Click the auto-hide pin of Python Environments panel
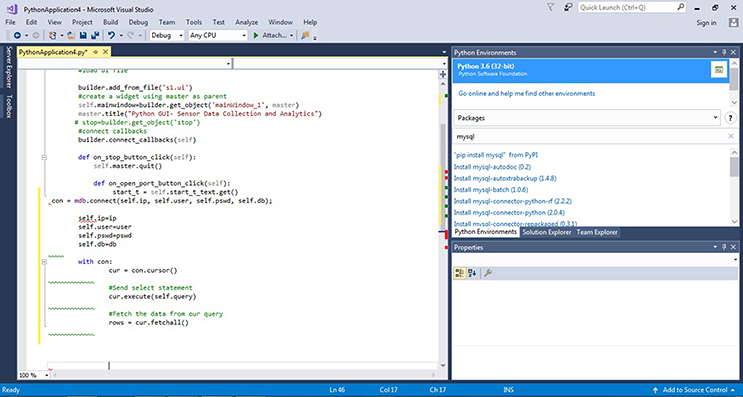Viewport: 743px width, 397px height. coord(724,52)
